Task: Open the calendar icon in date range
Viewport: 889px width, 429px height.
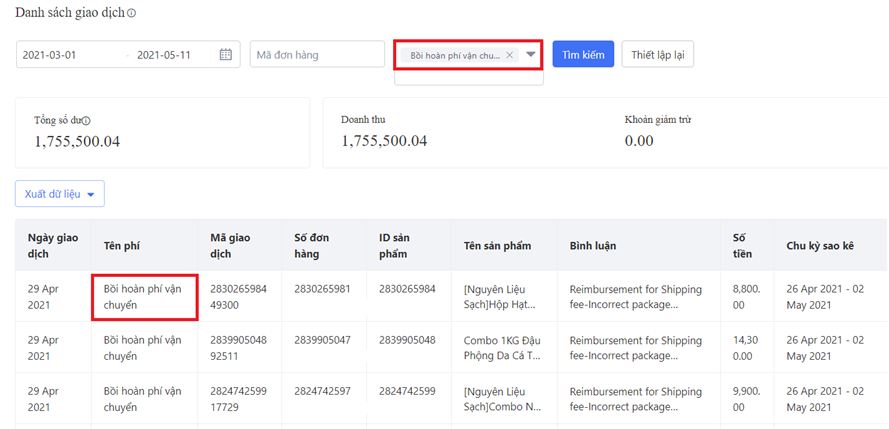Action: [x=226, y=55]
